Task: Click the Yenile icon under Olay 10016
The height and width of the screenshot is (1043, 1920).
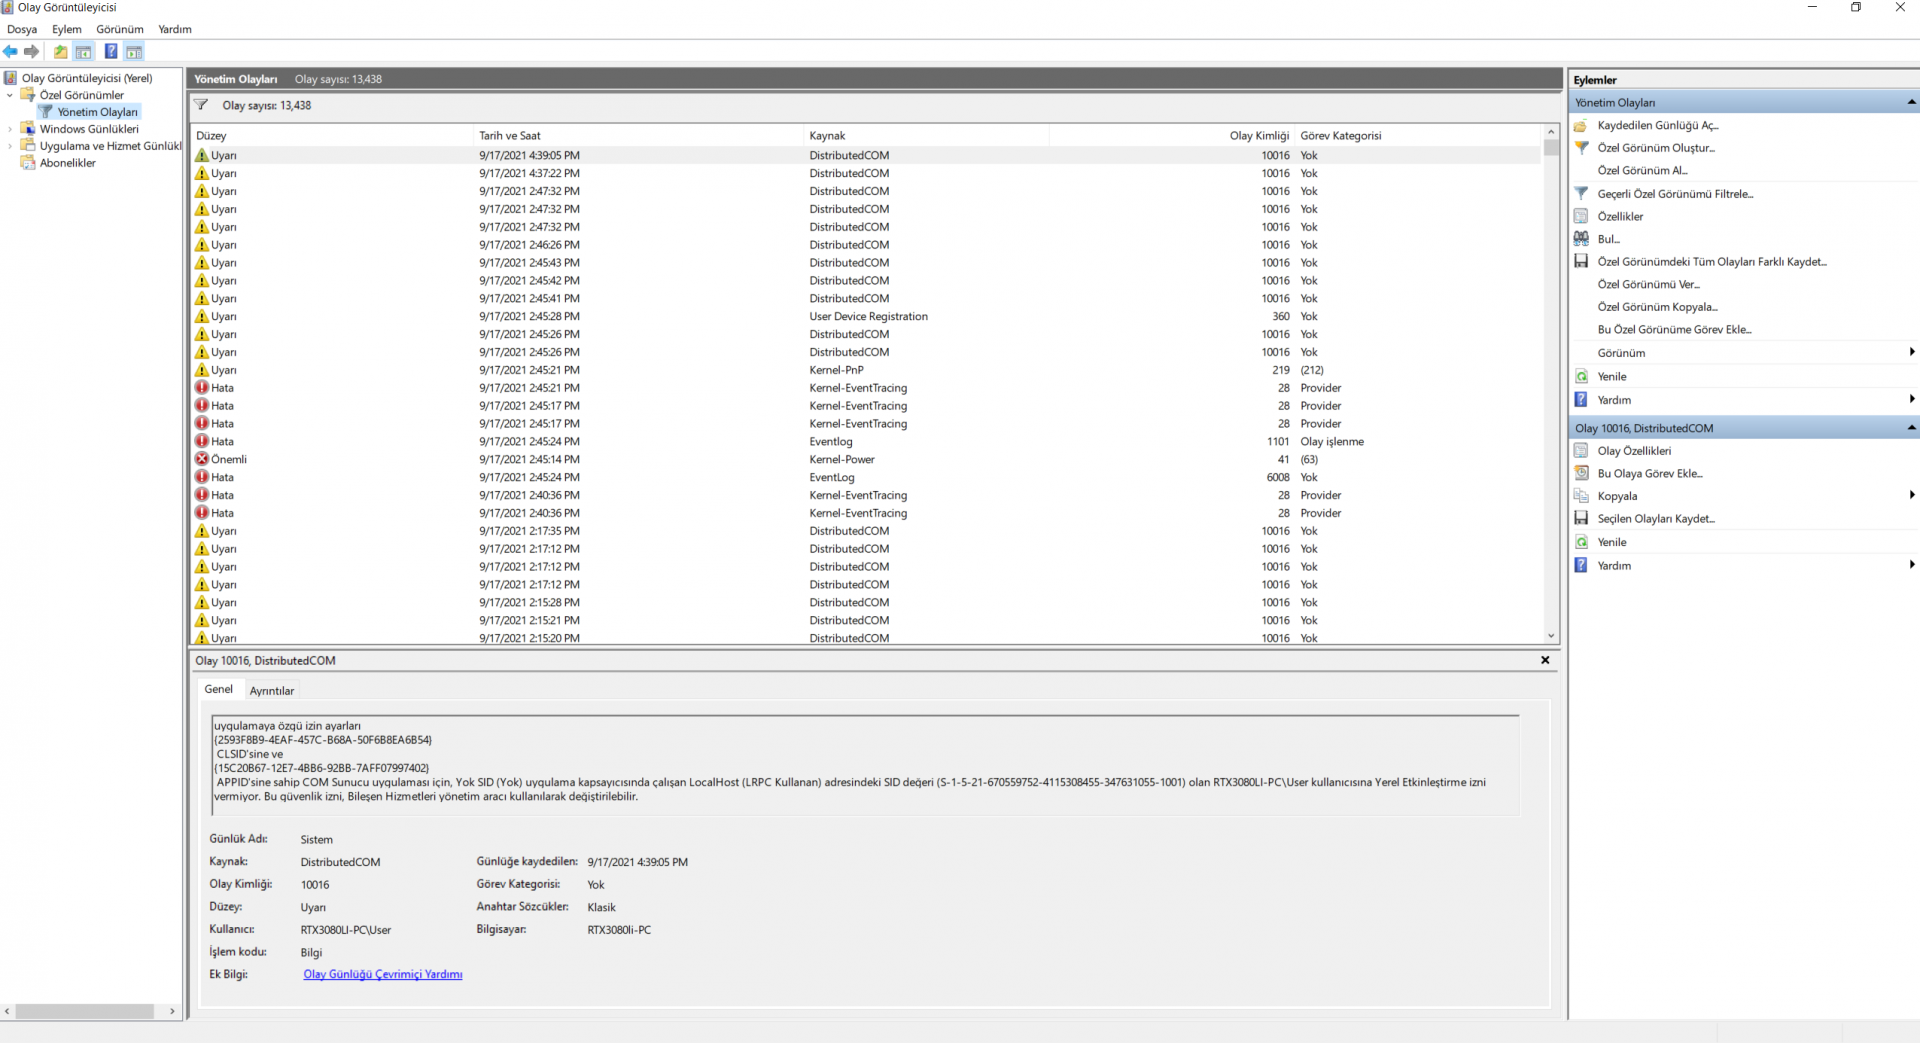Action: 1581,542
